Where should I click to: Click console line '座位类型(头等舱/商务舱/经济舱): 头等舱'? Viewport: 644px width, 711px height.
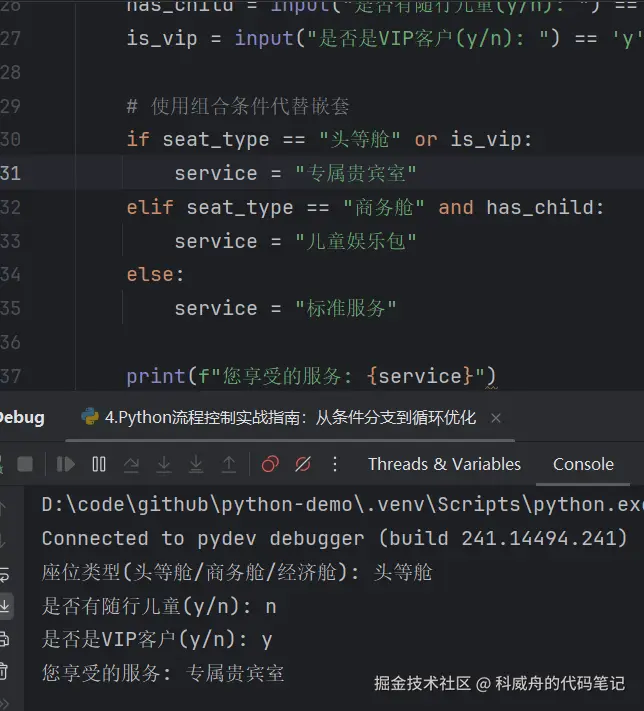point(237,572)
